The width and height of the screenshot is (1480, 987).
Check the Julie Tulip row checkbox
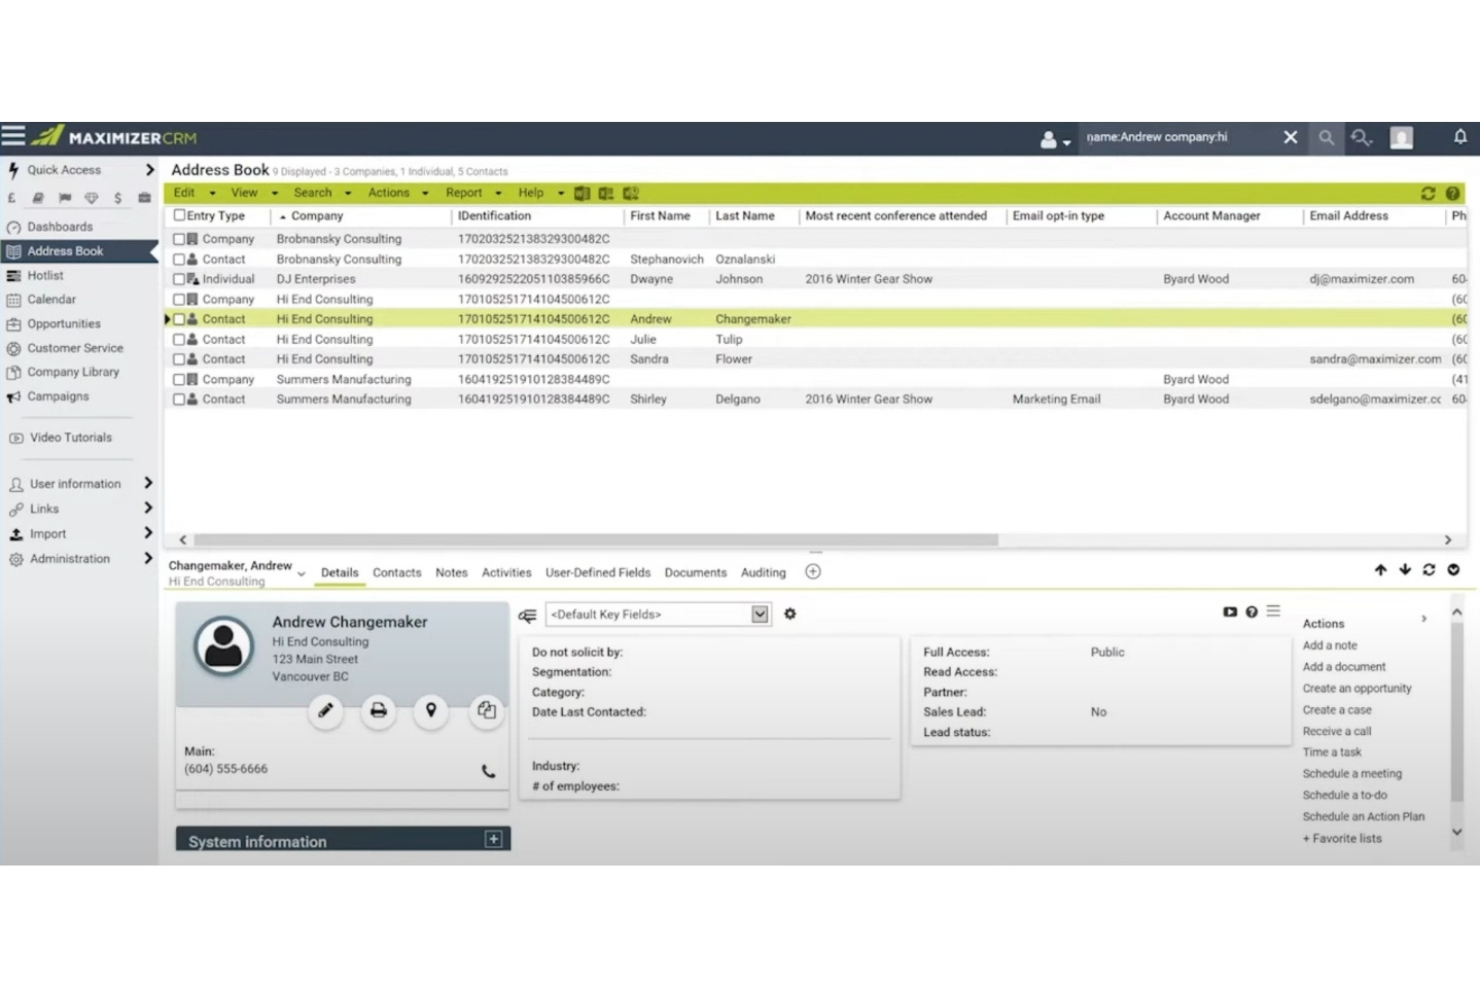(x=179, y=339)
